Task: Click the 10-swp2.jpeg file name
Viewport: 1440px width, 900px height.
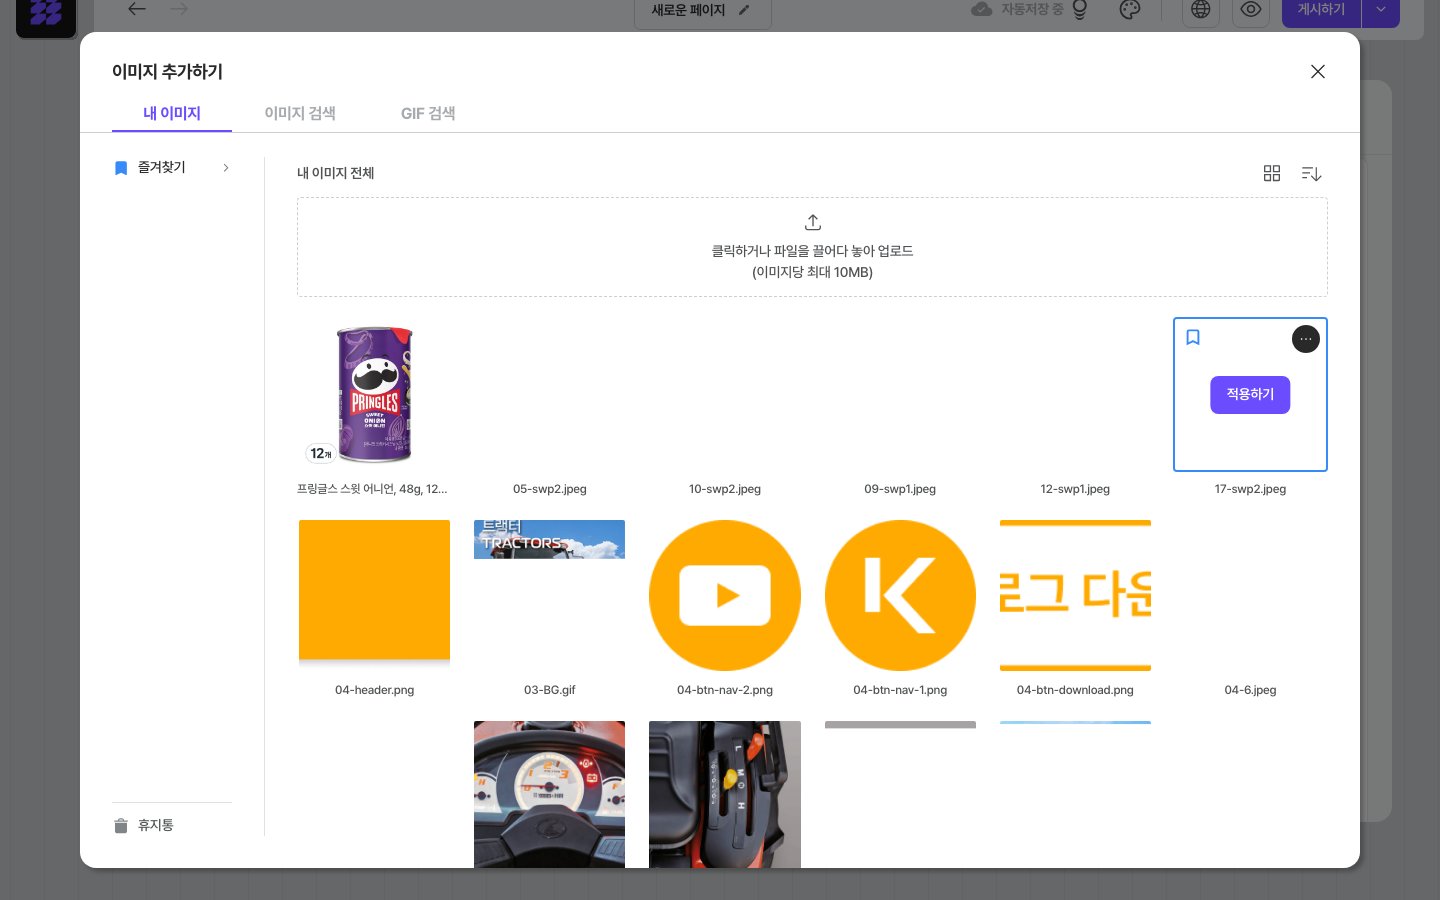Action: tap(725, 489)
